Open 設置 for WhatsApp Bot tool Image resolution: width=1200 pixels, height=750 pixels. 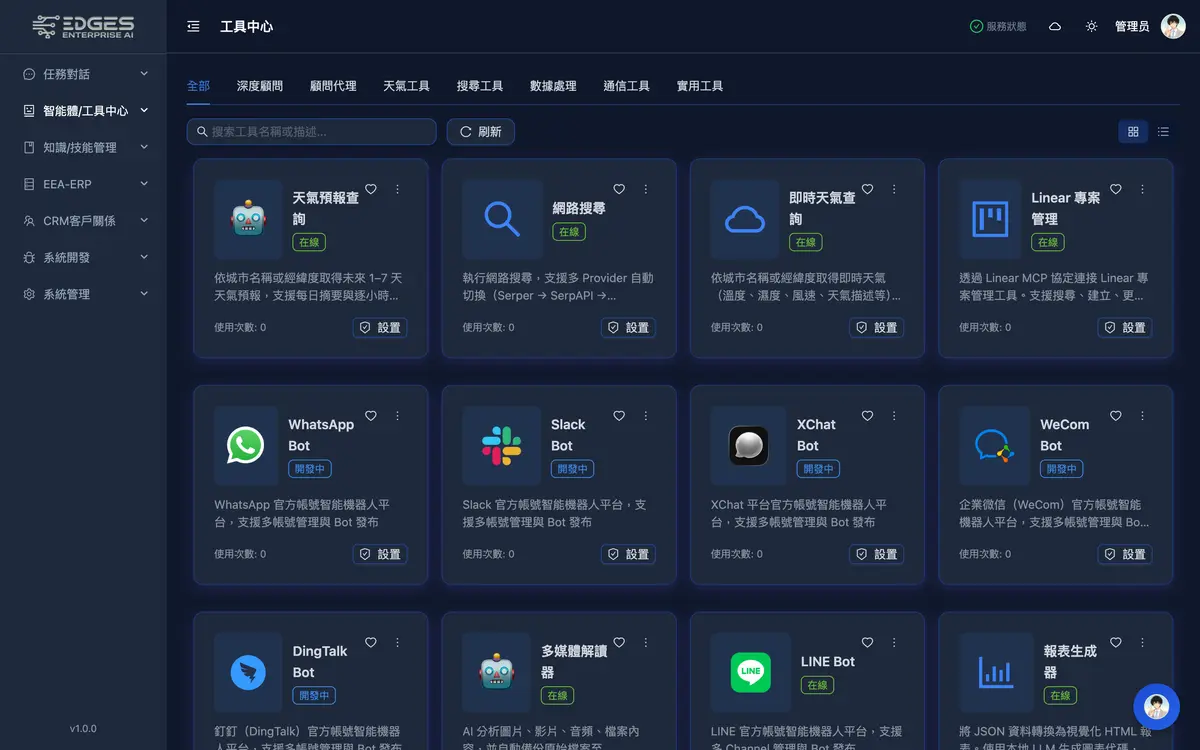coord(380,554)
